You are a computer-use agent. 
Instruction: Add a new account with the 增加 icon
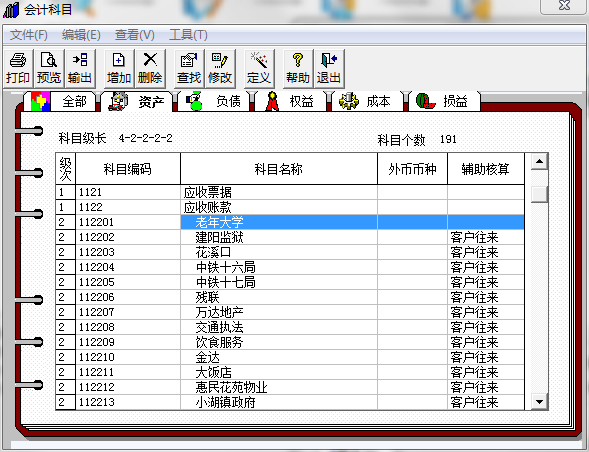pyautogui.click(x=119, y=68)
